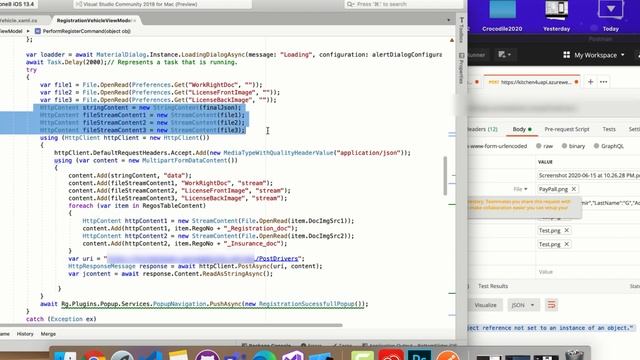This screenshot has height=360, width=640.
Task: Click the Visualize button in Postman response
Action: tap(485, 305)
